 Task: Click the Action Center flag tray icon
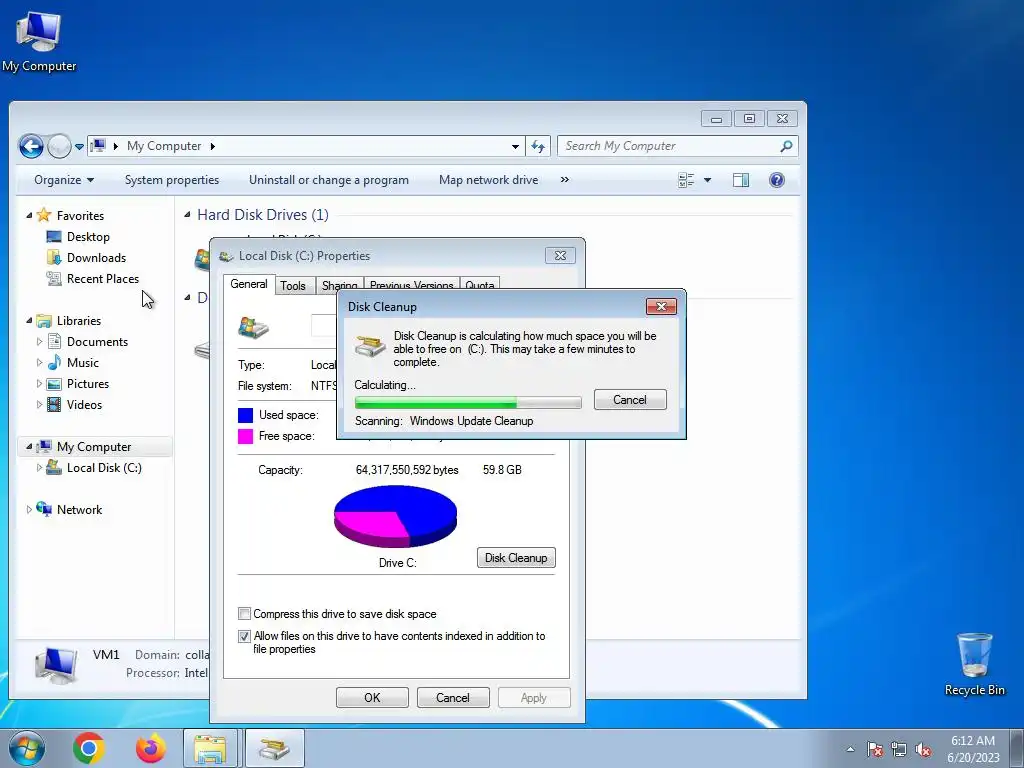point(874,749)
